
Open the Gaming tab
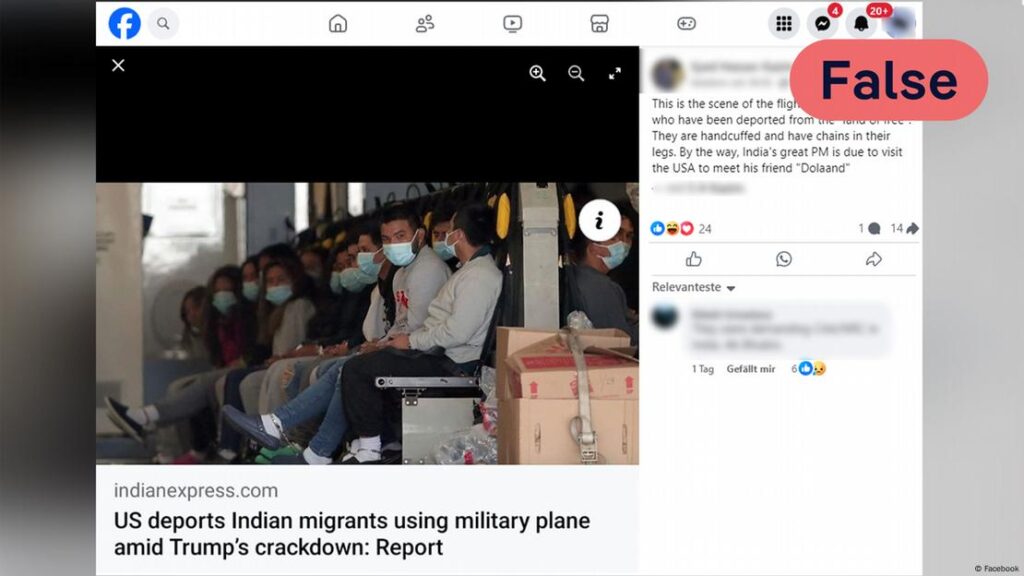point(686,24)
